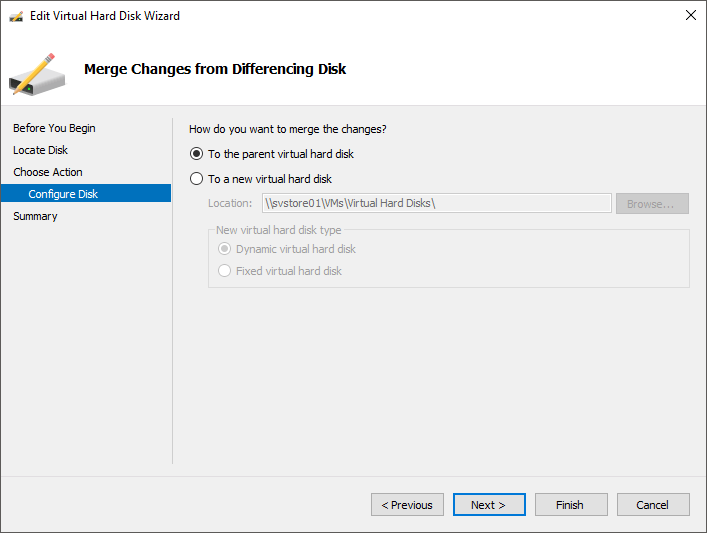Go back with the Previous button
This screenshot has width=707, height=533.
click(x=407, y=505)
